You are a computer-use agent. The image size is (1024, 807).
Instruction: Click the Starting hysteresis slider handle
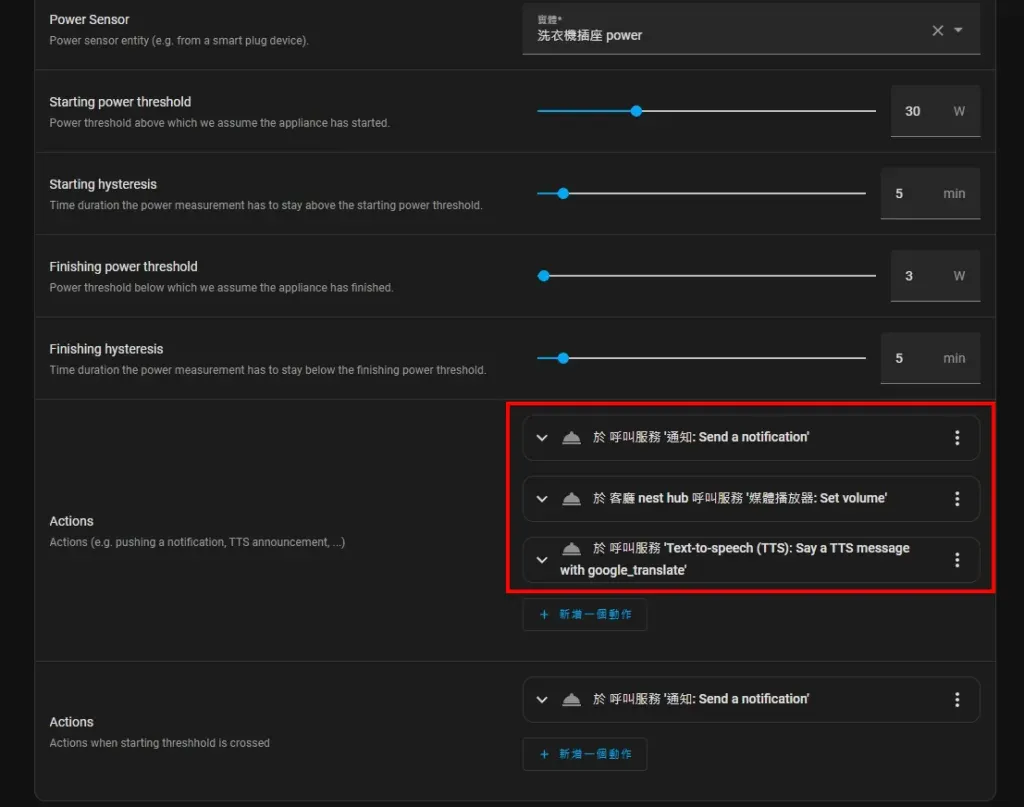[563, 193]
